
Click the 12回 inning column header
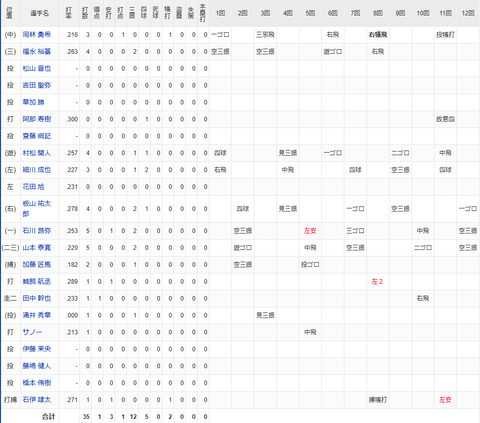tap(468, 13)
